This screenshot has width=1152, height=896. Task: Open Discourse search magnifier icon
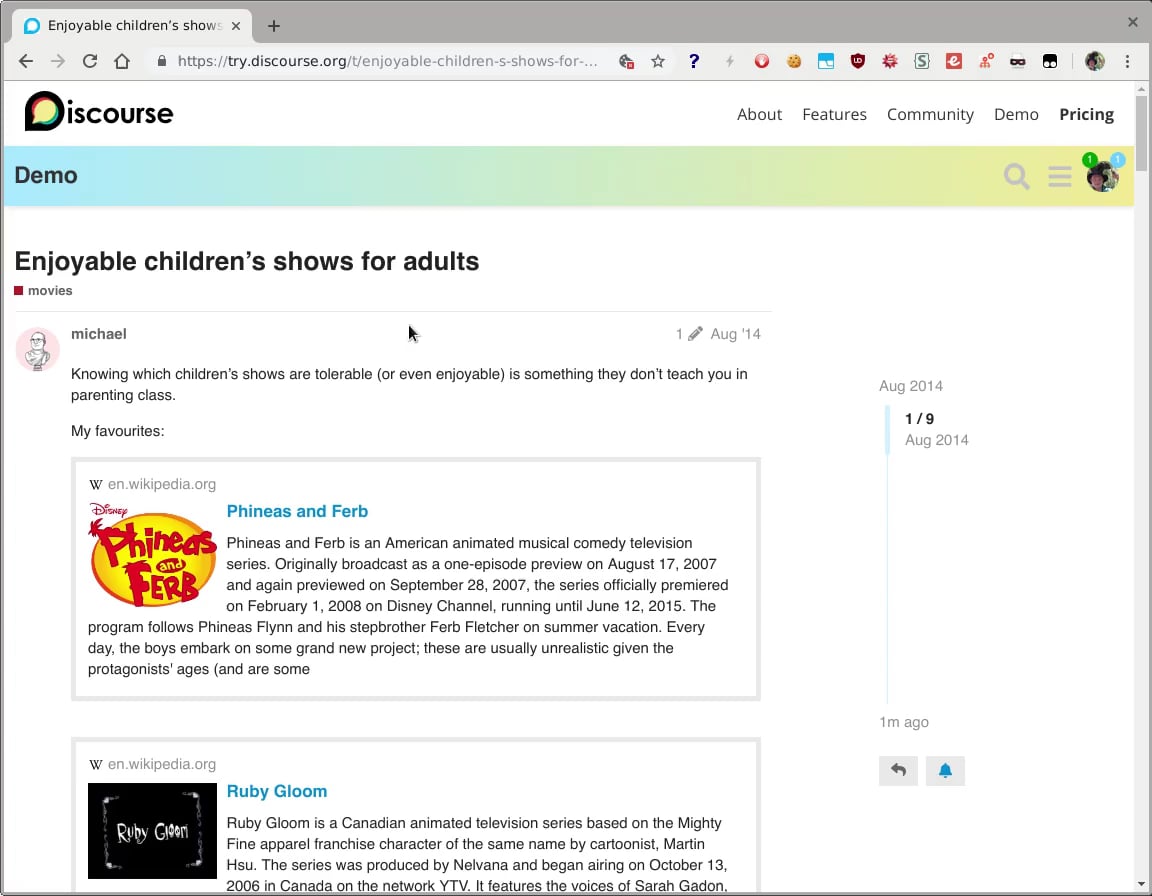[1016, 176]
